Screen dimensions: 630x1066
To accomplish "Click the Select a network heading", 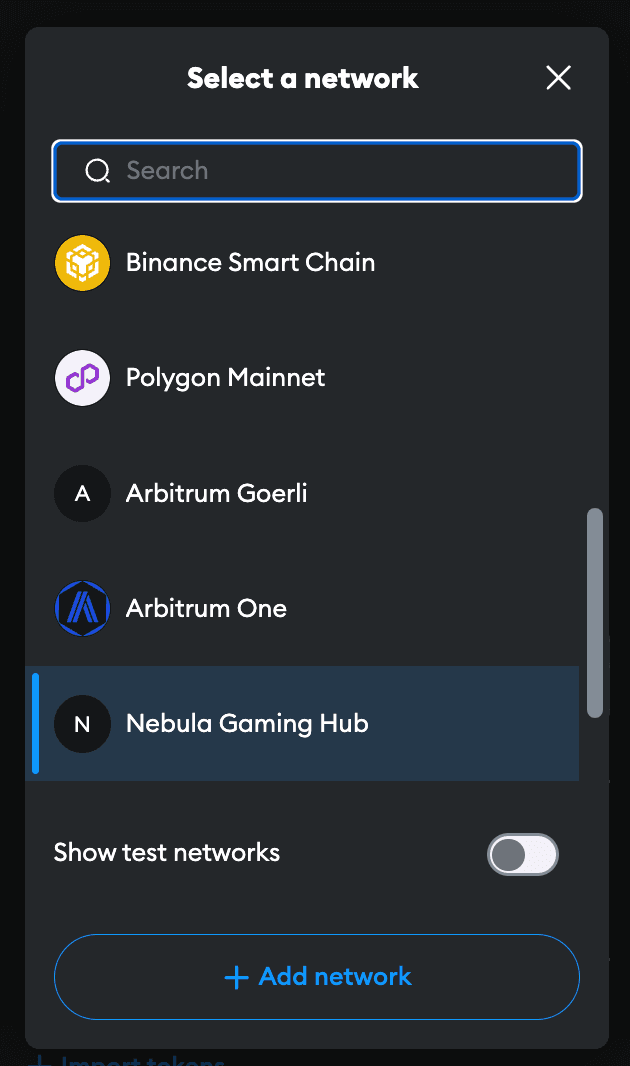I will pos(303,78).
